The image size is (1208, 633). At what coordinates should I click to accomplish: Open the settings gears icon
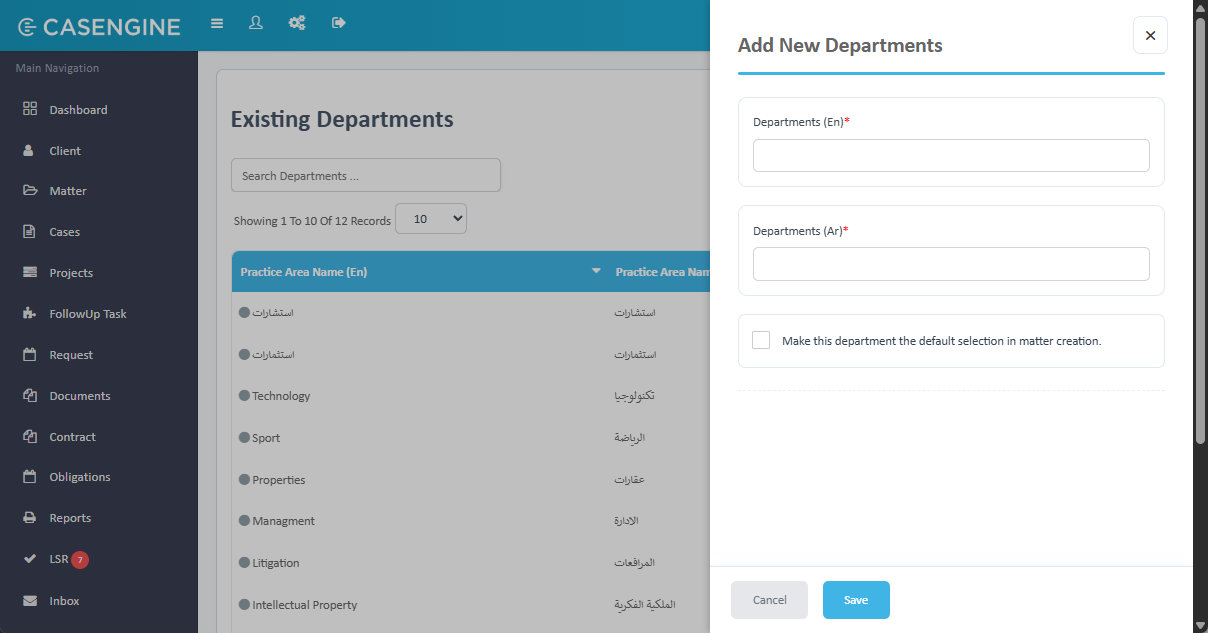point(297,22)
